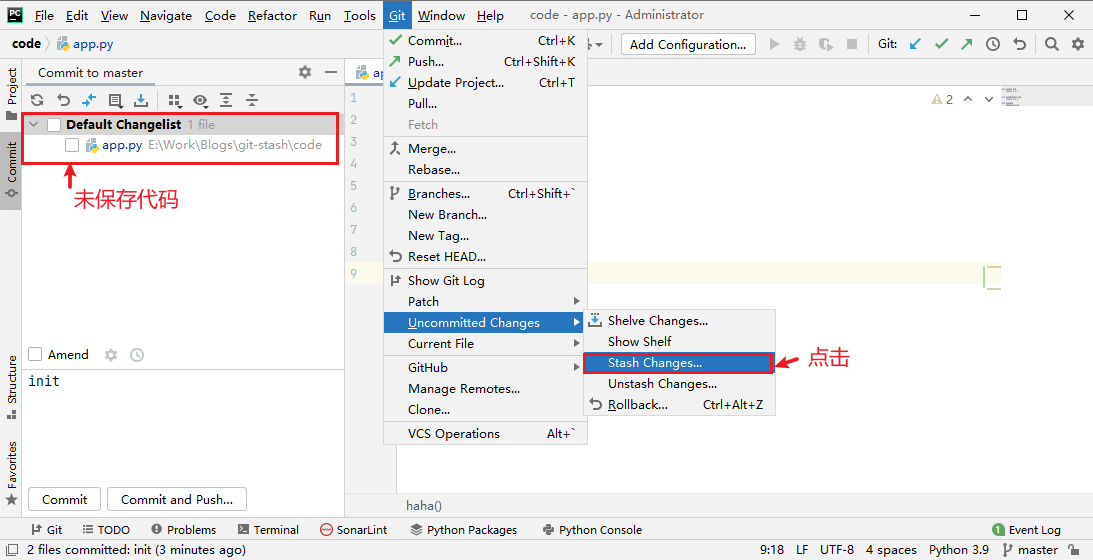Open Git Show History clock icon

coord(993,44)
